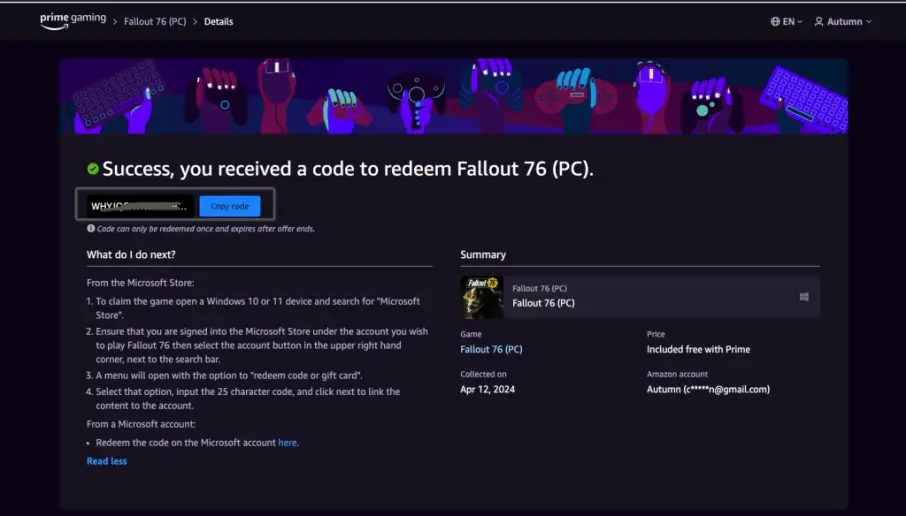This screenshot has width=906, height=516.
Task: Open the Autumn account menu
Action: 843,21
